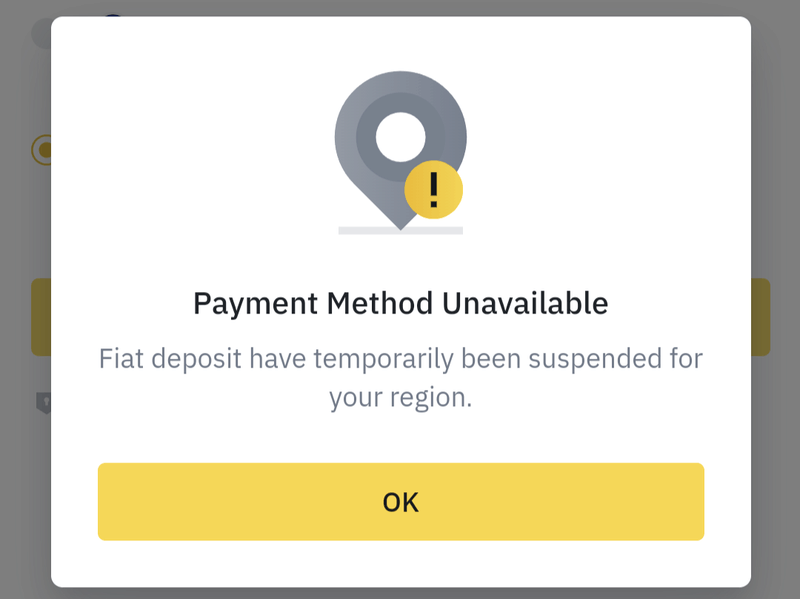Click the yellow exclamation warning badge
The height and width of the screenshot is (599, 800).
[x=434, y=190]
